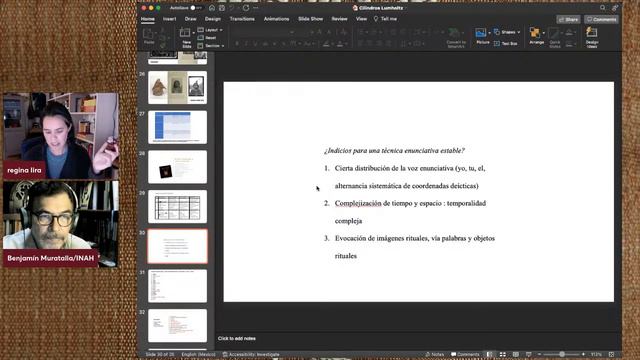
Task: Switch to Reading view icon
Action: [516, 354]
